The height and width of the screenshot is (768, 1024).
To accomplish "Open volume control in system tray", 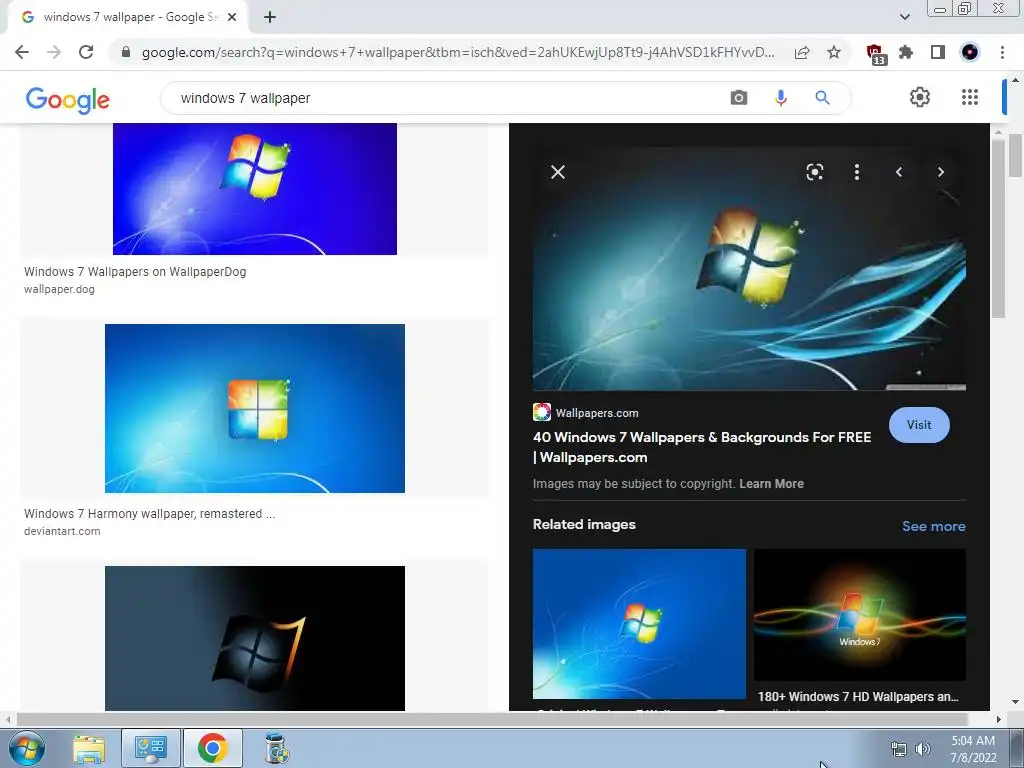I will pos(922,749).
